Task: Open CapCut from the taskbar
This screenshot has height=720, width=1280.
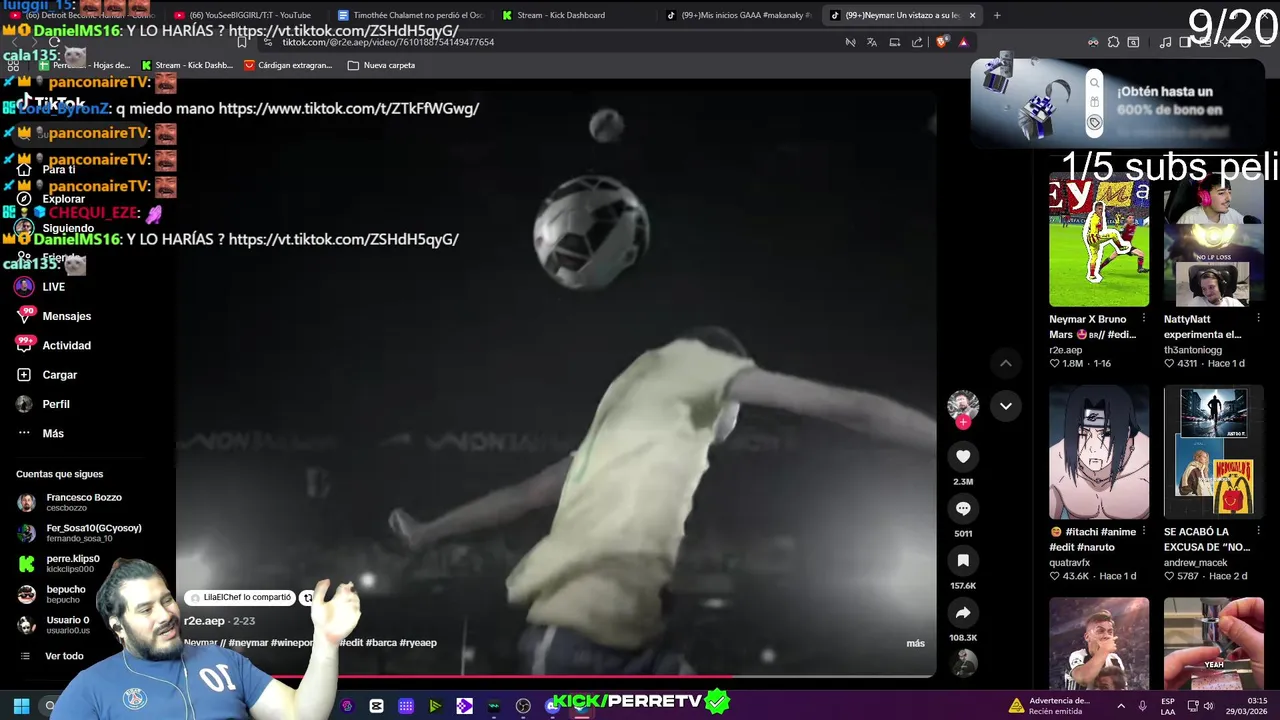Action: [x=376, y=706]
